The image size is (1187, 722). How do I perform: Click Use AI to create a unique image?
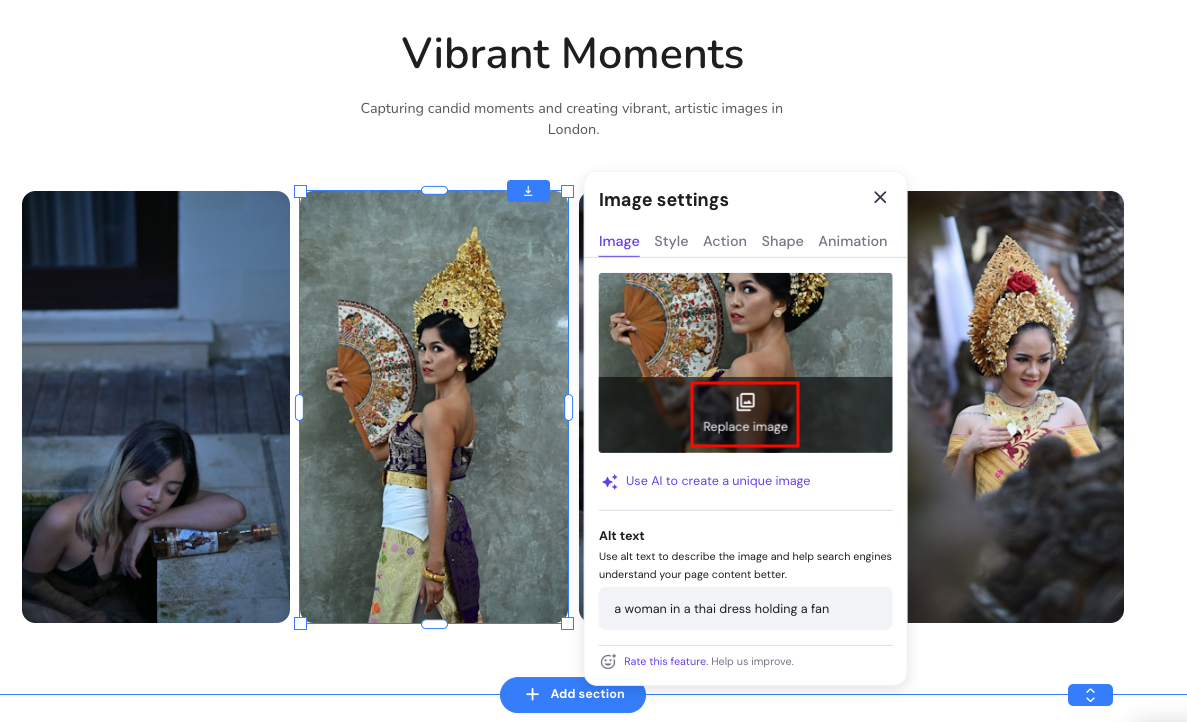pyautogui.click(x=718, y=481)
